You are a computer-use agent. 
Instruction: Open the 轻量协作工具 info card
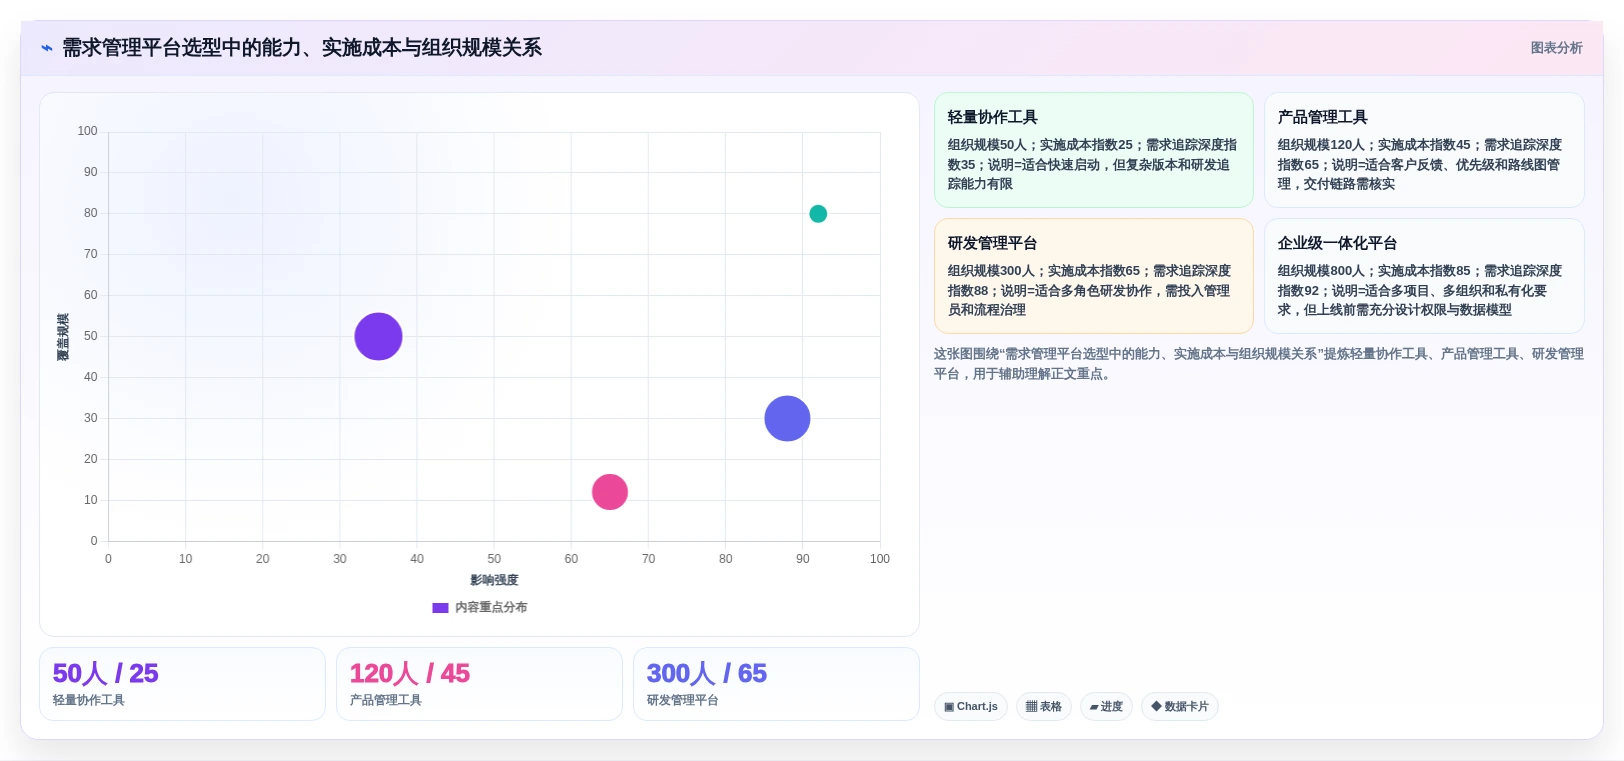(x=1093, y=150)
